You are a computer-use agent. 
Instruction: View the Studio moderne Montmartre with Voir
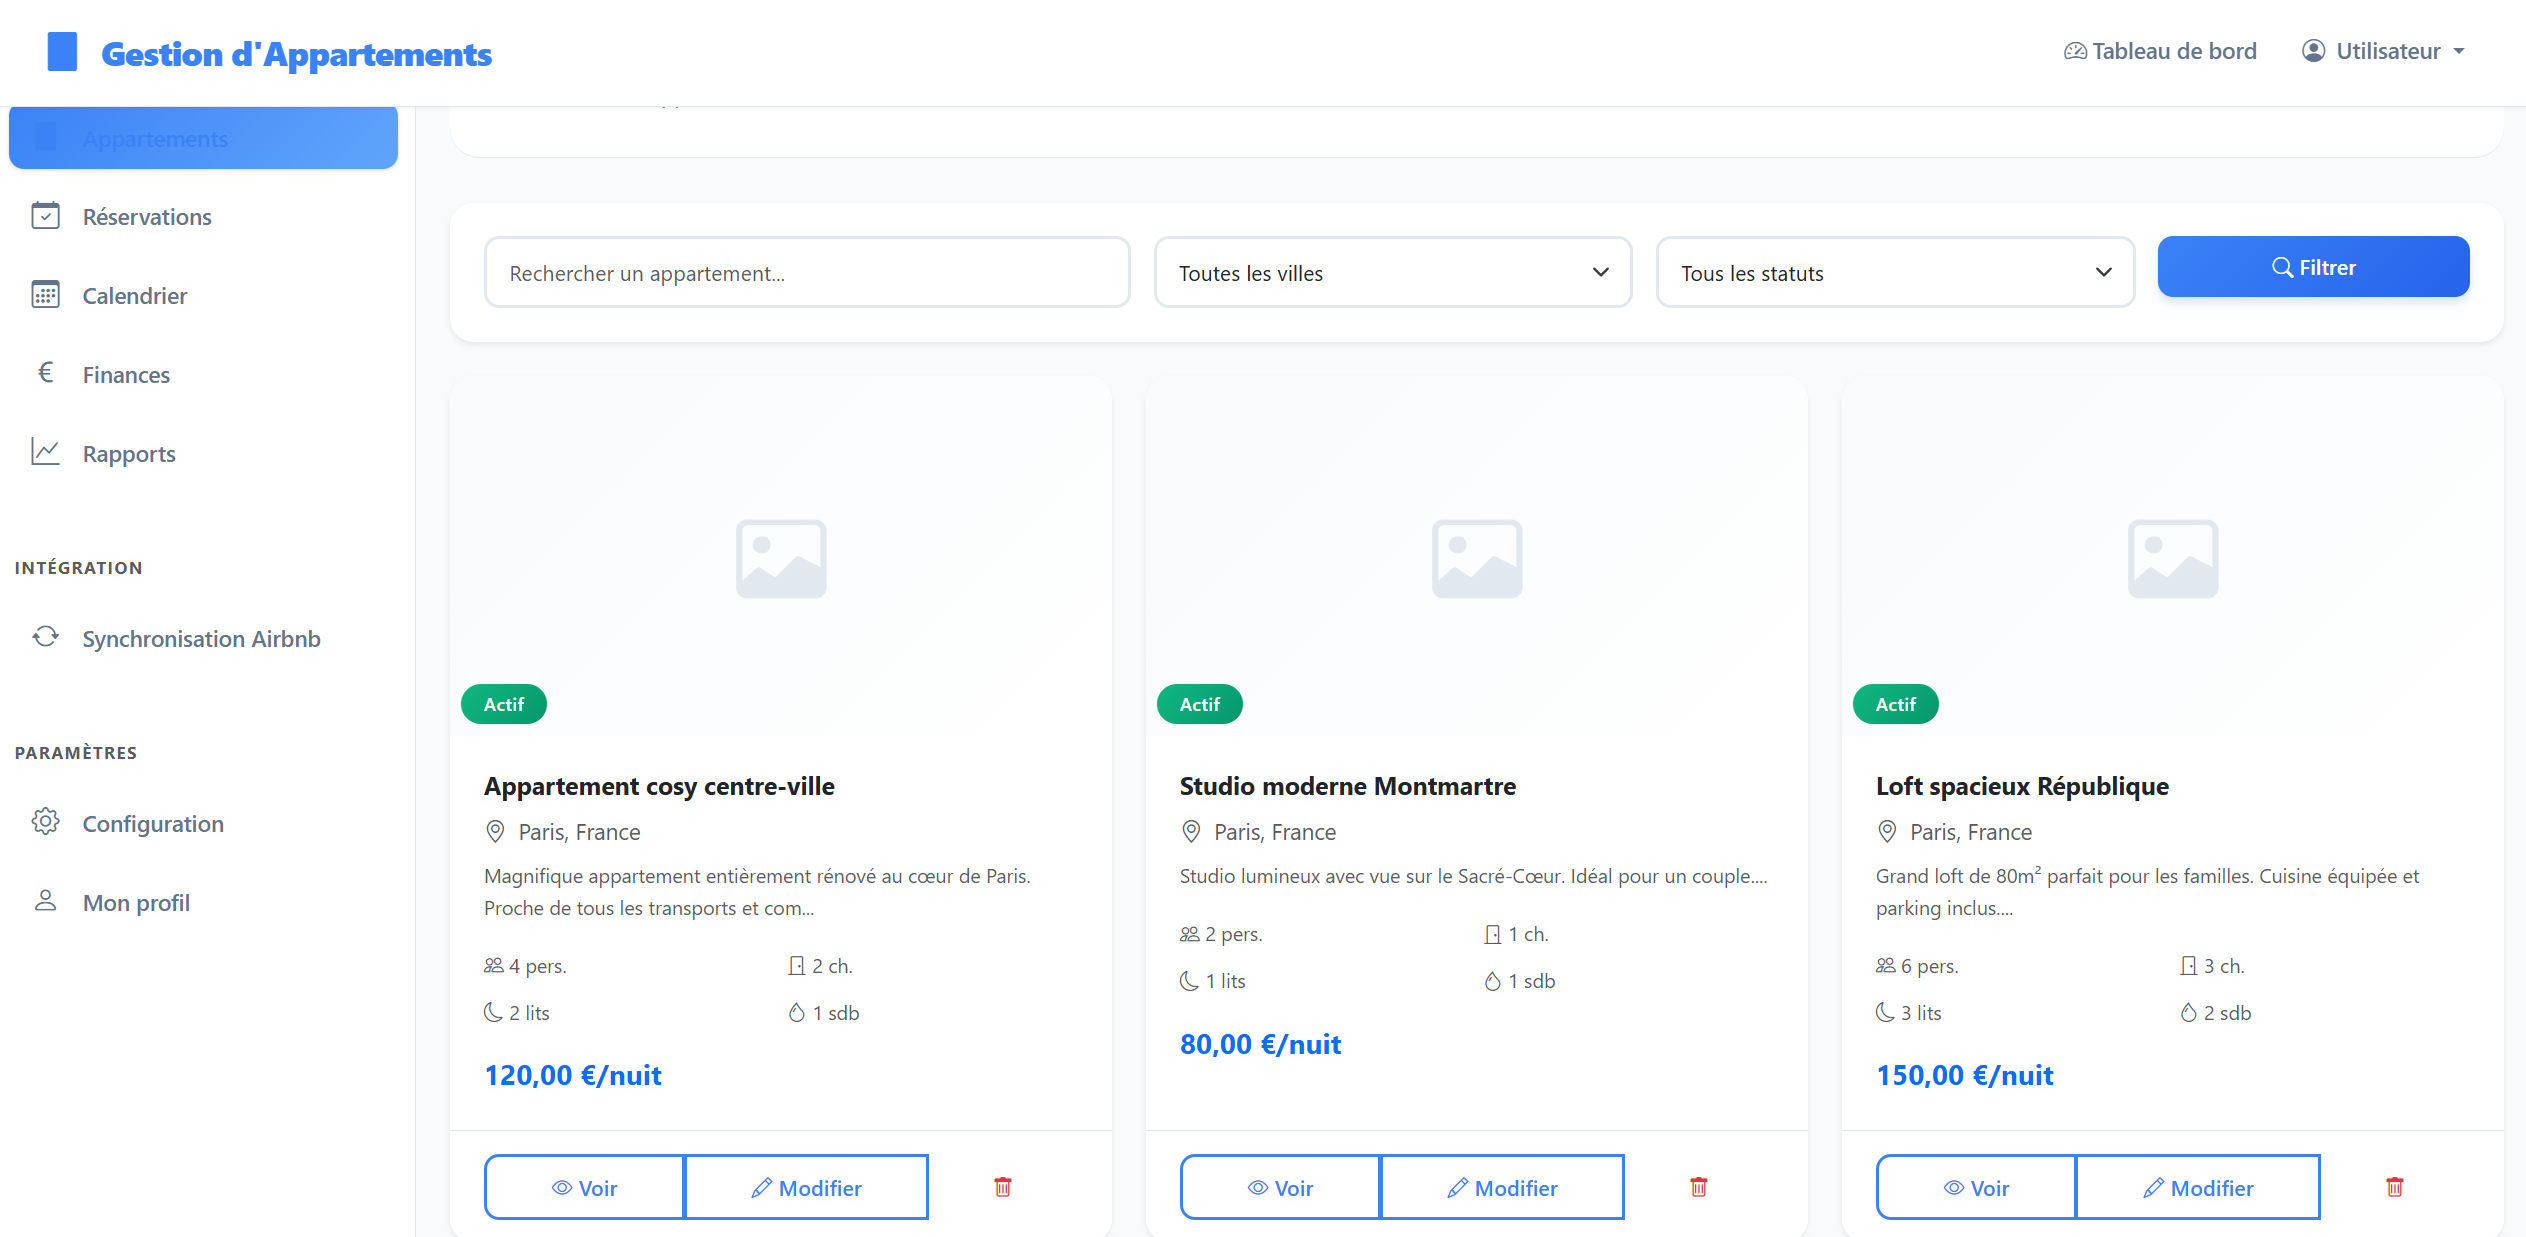click(1280, 1188)
